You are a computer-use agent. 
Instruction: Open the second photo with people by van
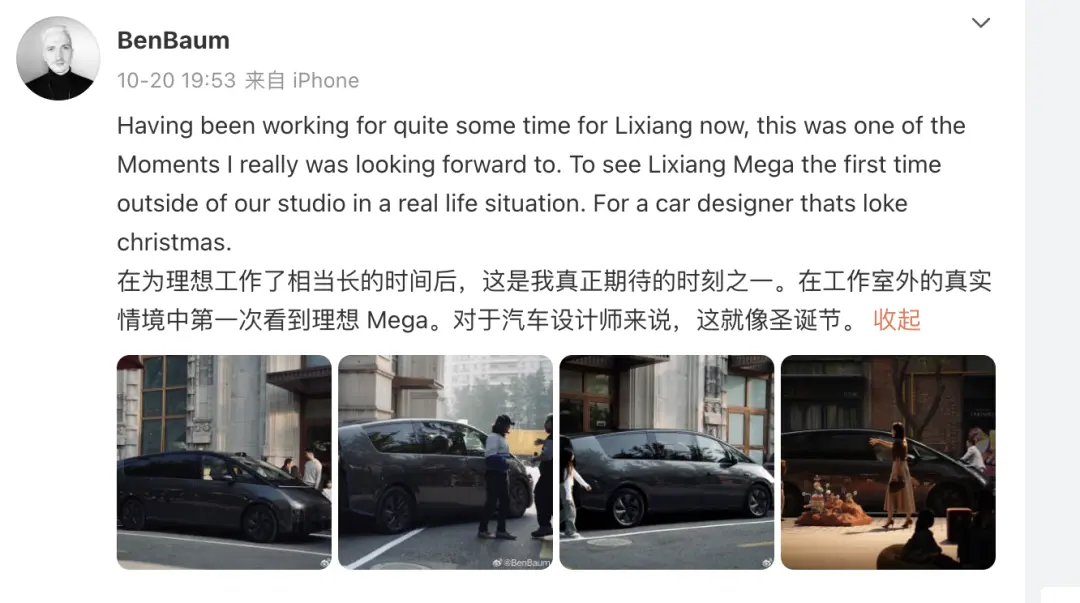point(445,462)
